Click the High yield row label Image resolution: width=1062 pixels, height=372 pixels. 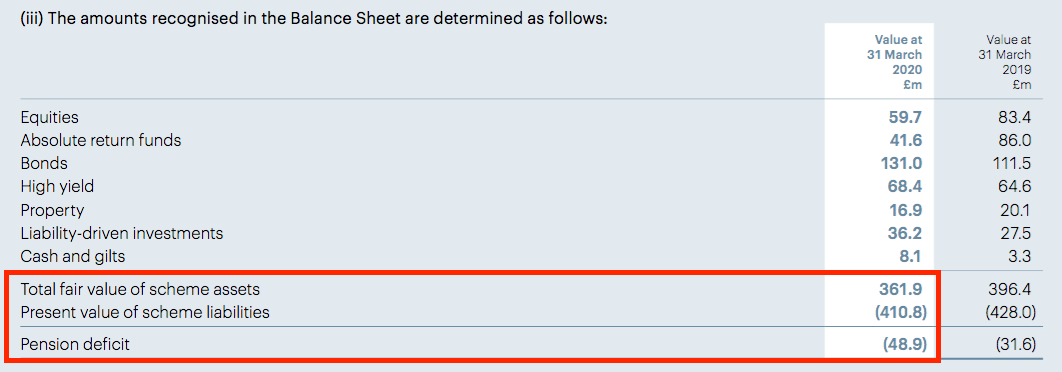pos(57,186)
